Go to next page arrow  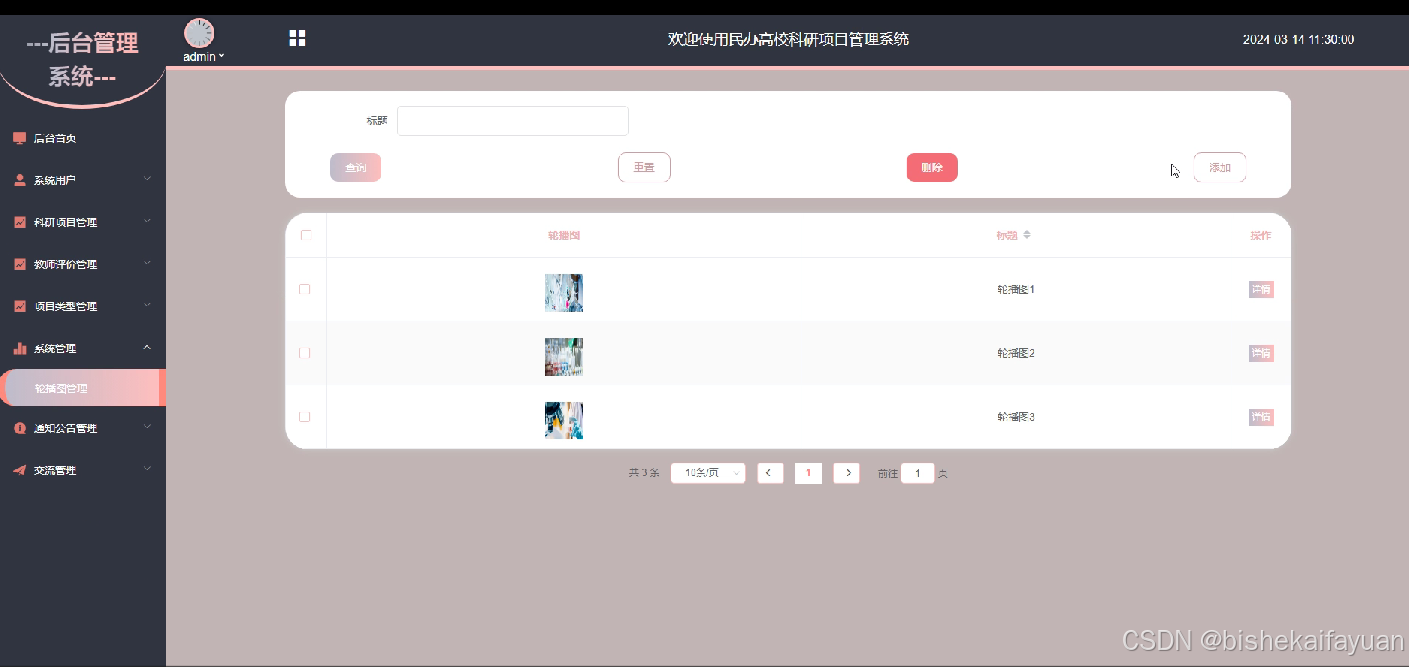coord(847,473)
